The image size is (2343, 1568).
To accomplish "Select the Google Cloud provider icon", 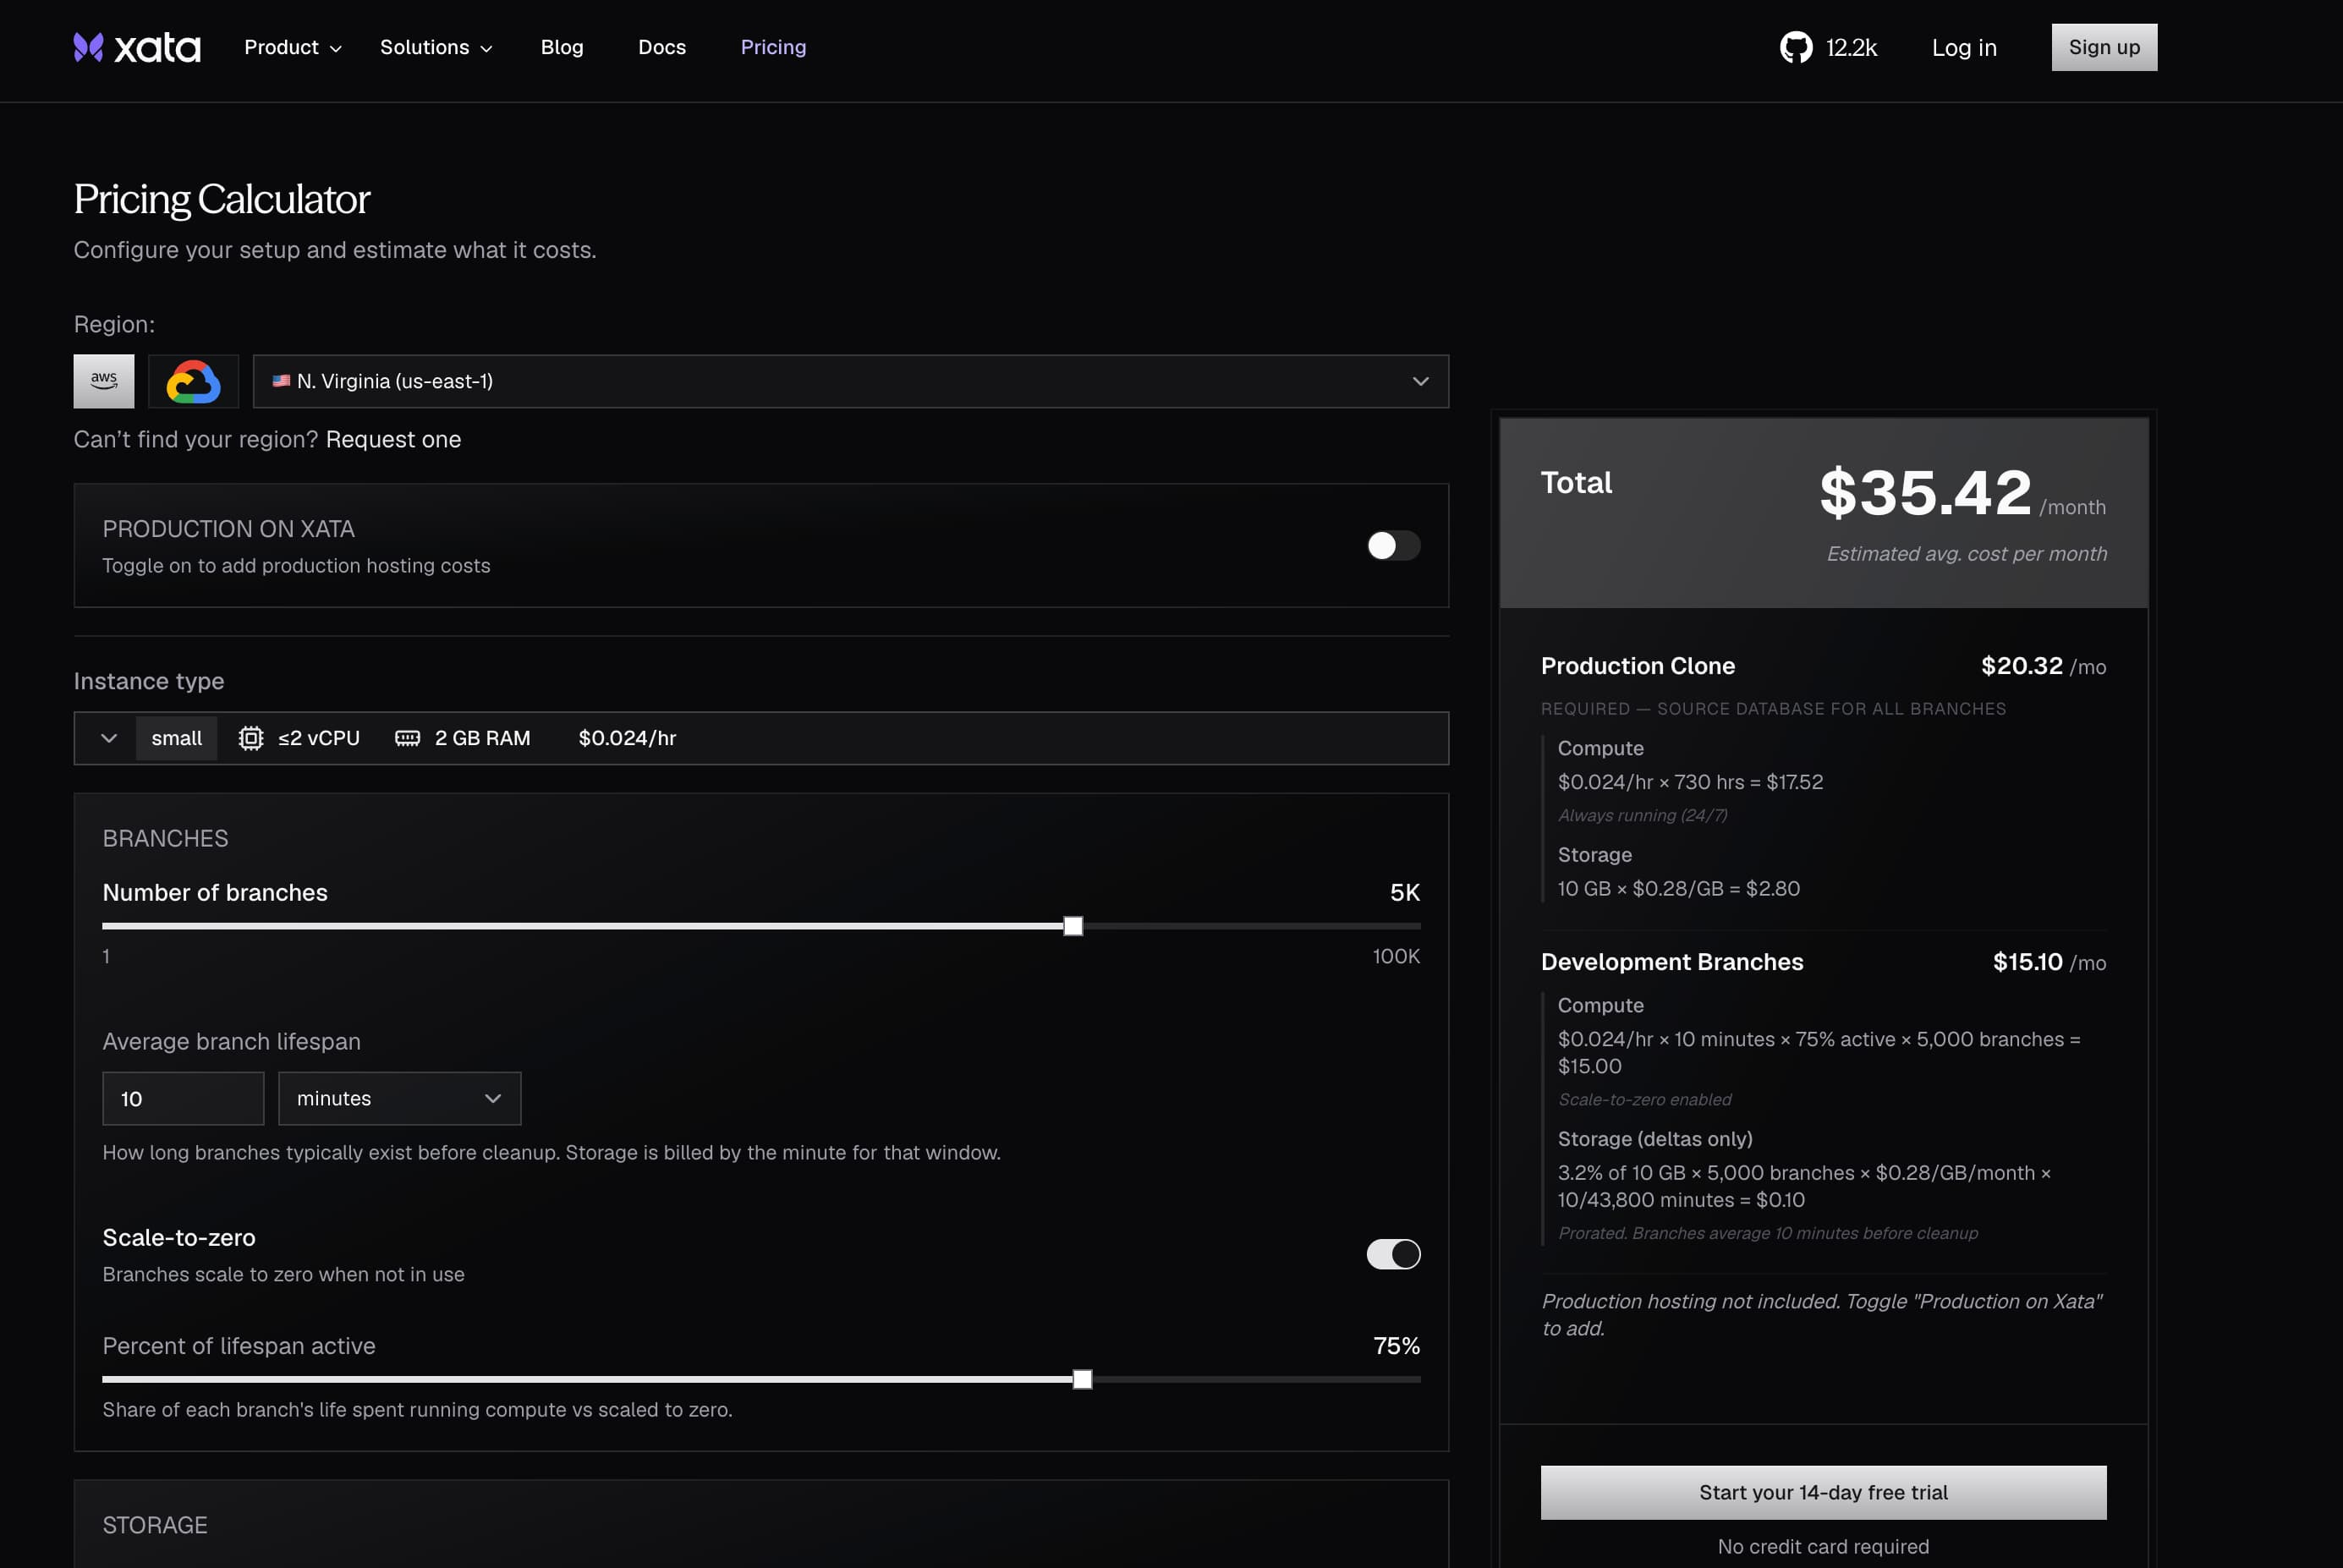I will point(193,381).
